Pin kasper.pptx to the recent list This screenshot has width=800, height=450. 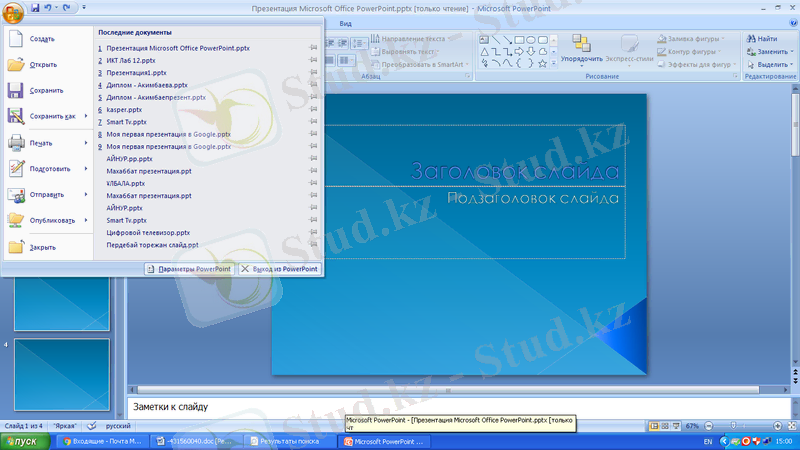point(314,110)
